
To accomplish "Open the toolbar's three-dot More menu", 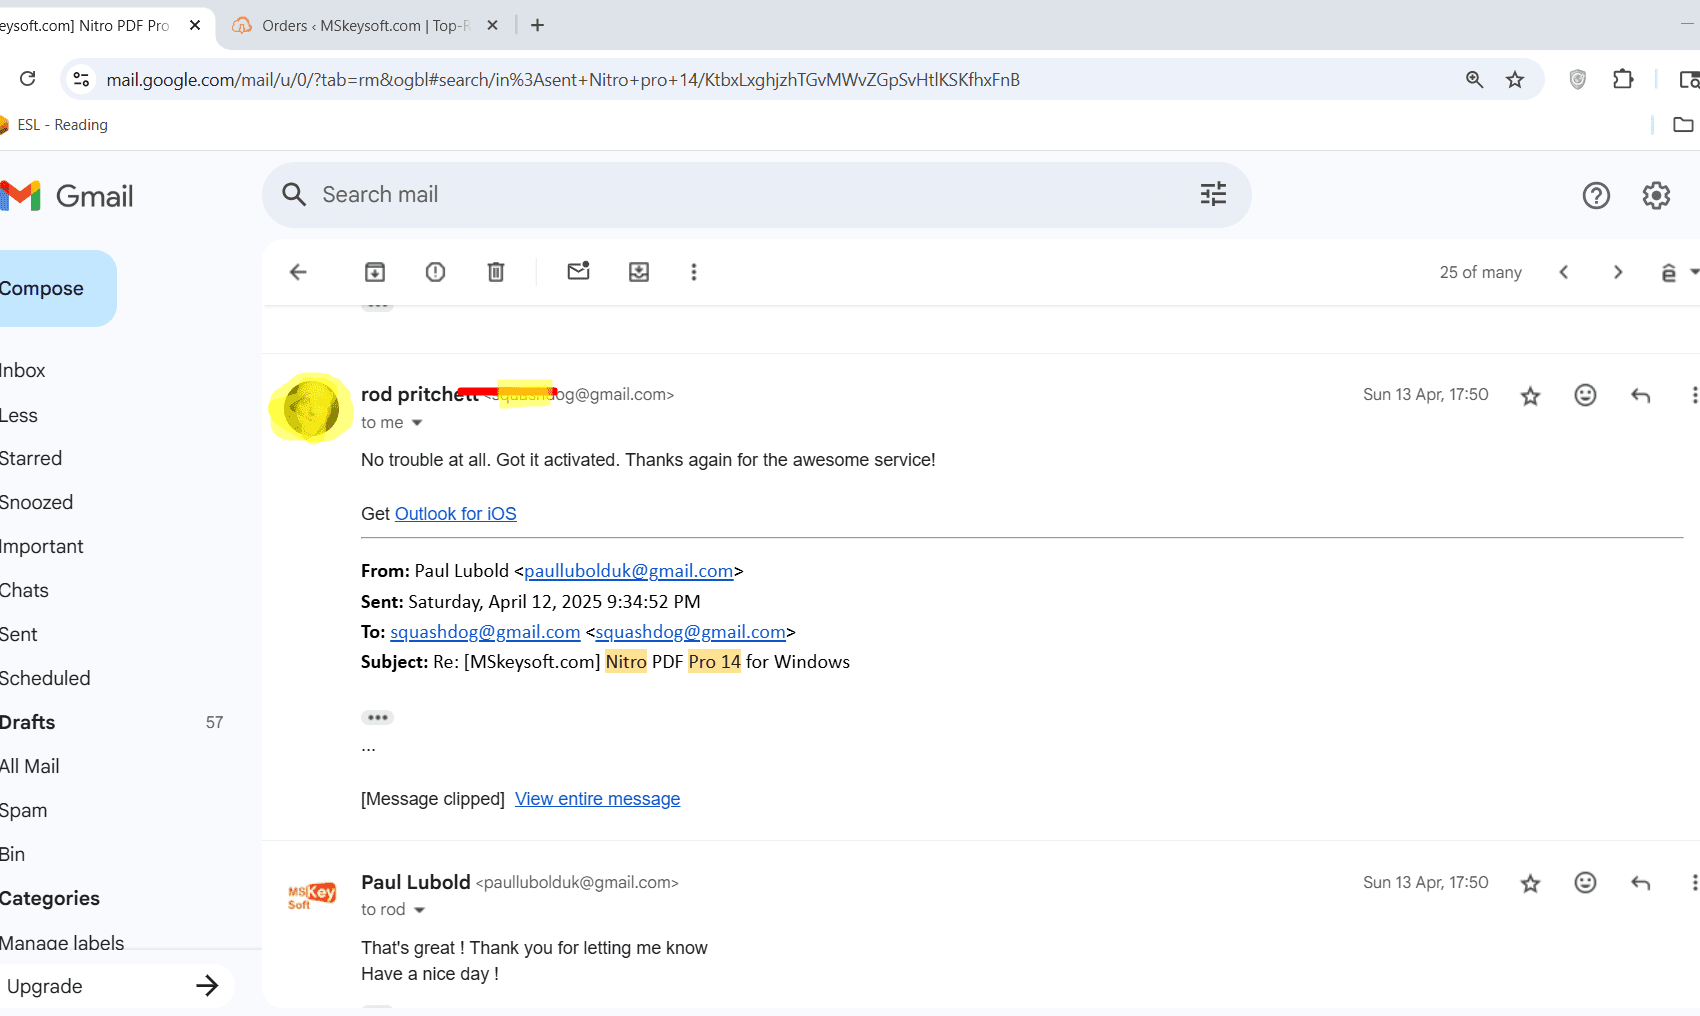I will click(x=694, y=272).
